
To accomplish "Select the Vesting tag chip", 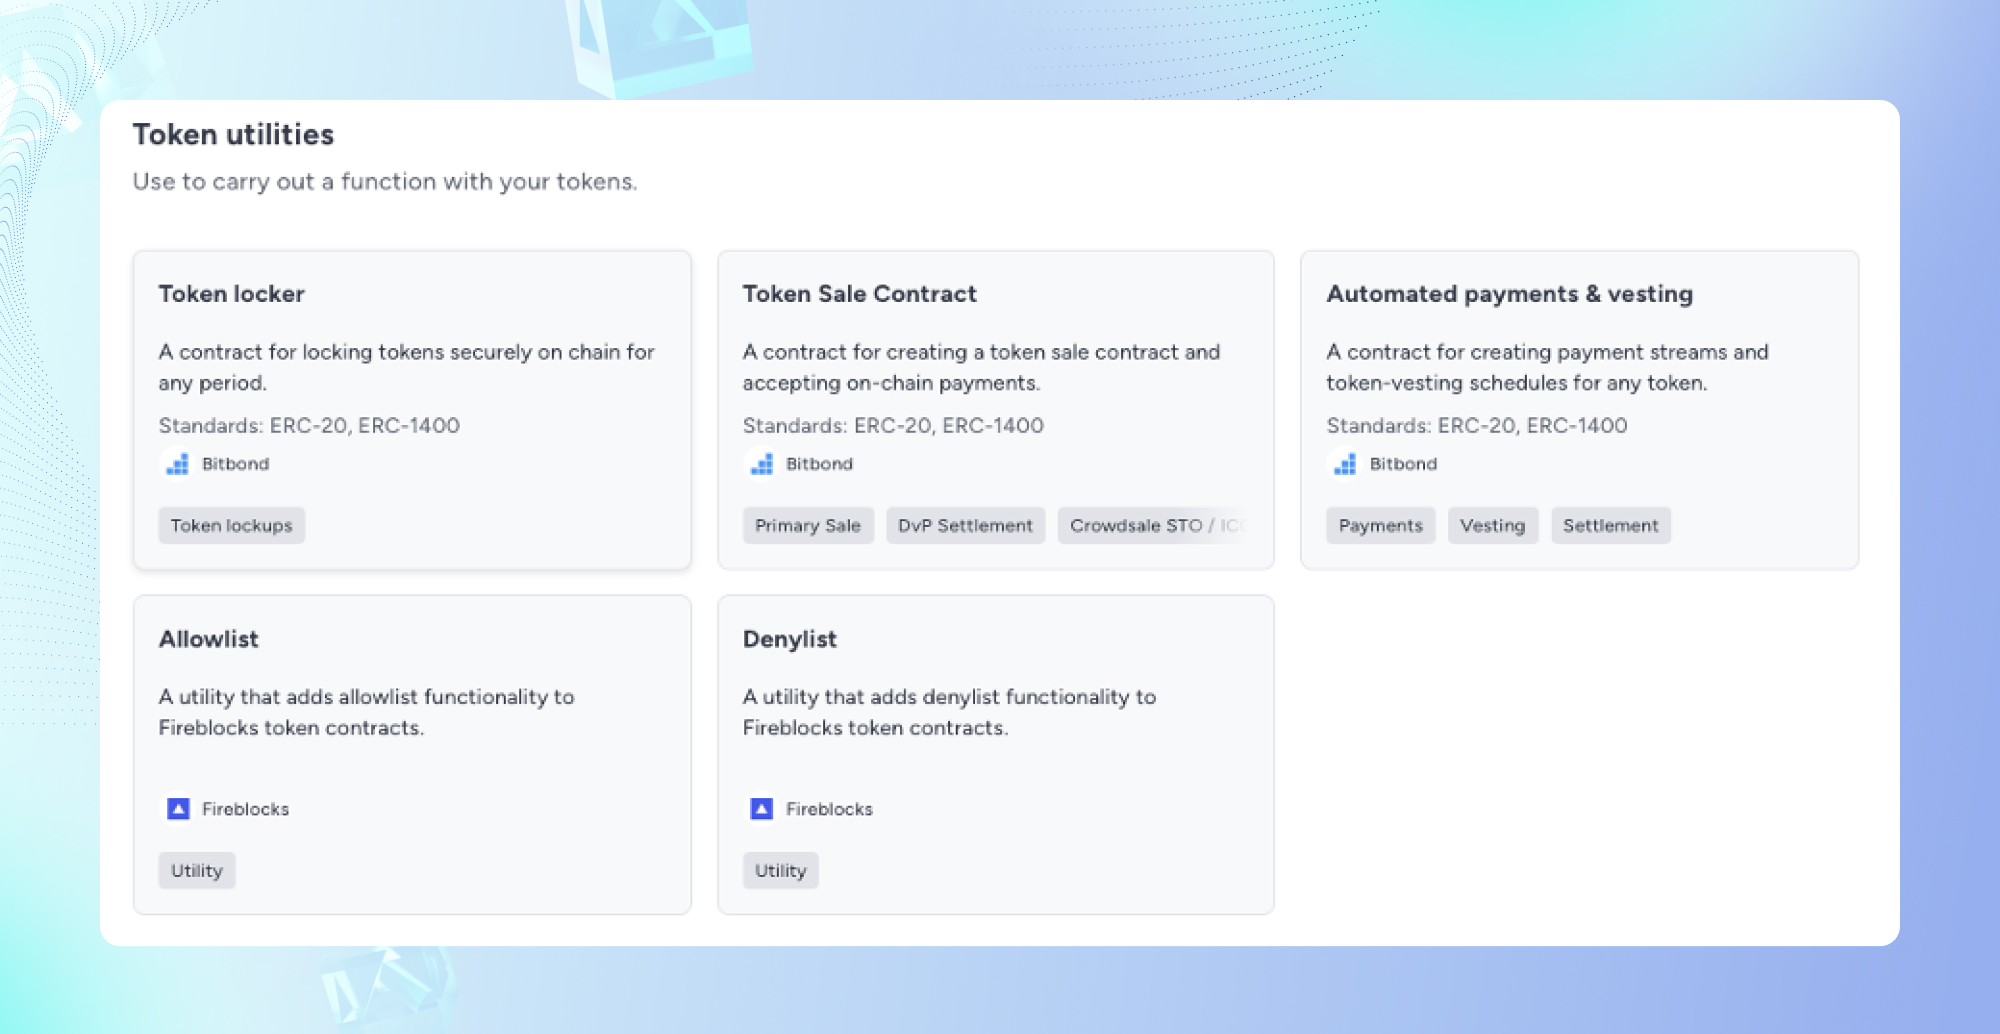I will point(1492,525).
